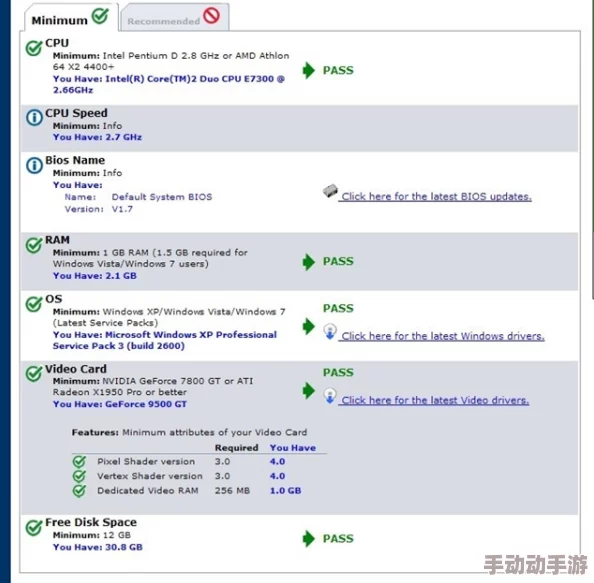The width and height of the screenshot is (594, 583).
Task: Click the green checkmark beside OS
Action: [34, 303]
